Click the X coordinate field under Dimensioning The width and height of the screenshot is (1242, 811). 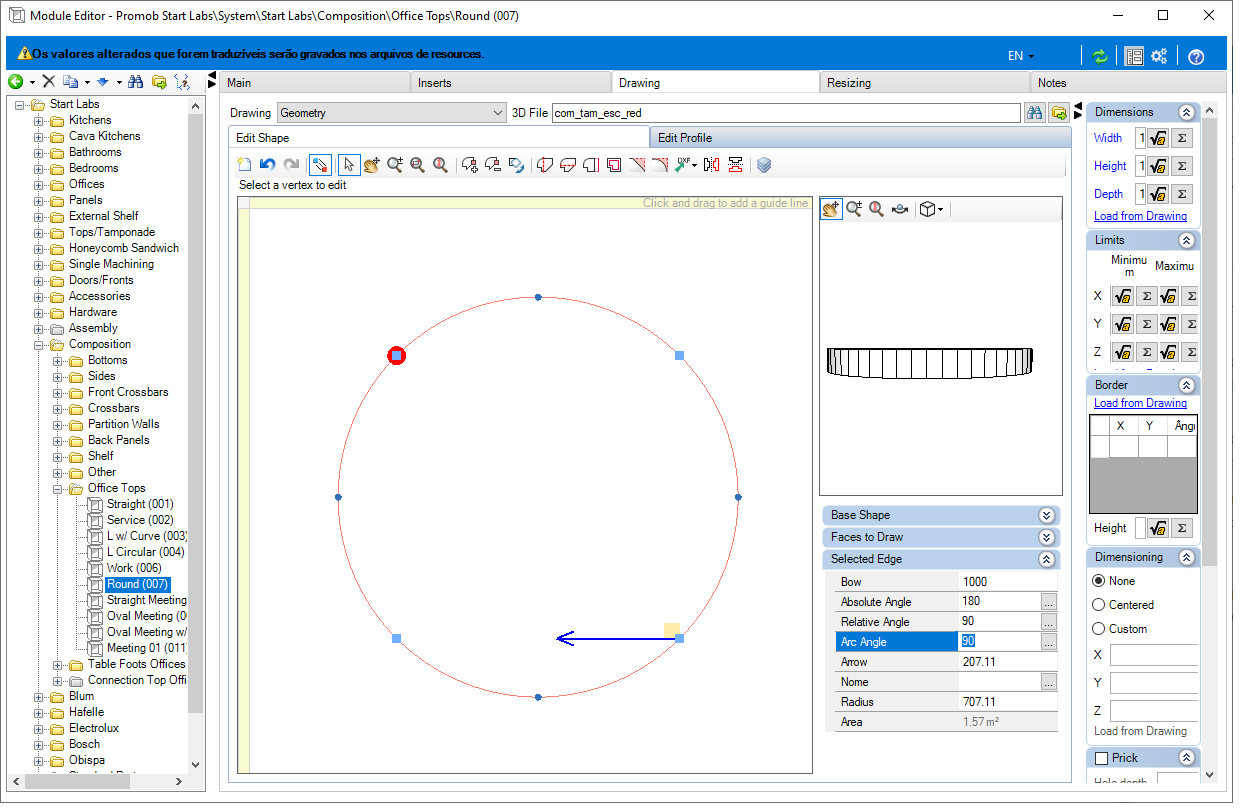tap(1153, 655)
